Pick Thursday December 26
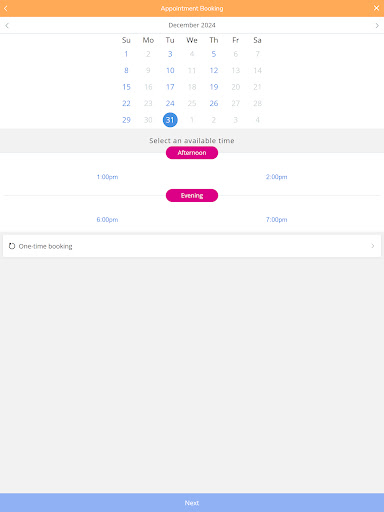 214,103
